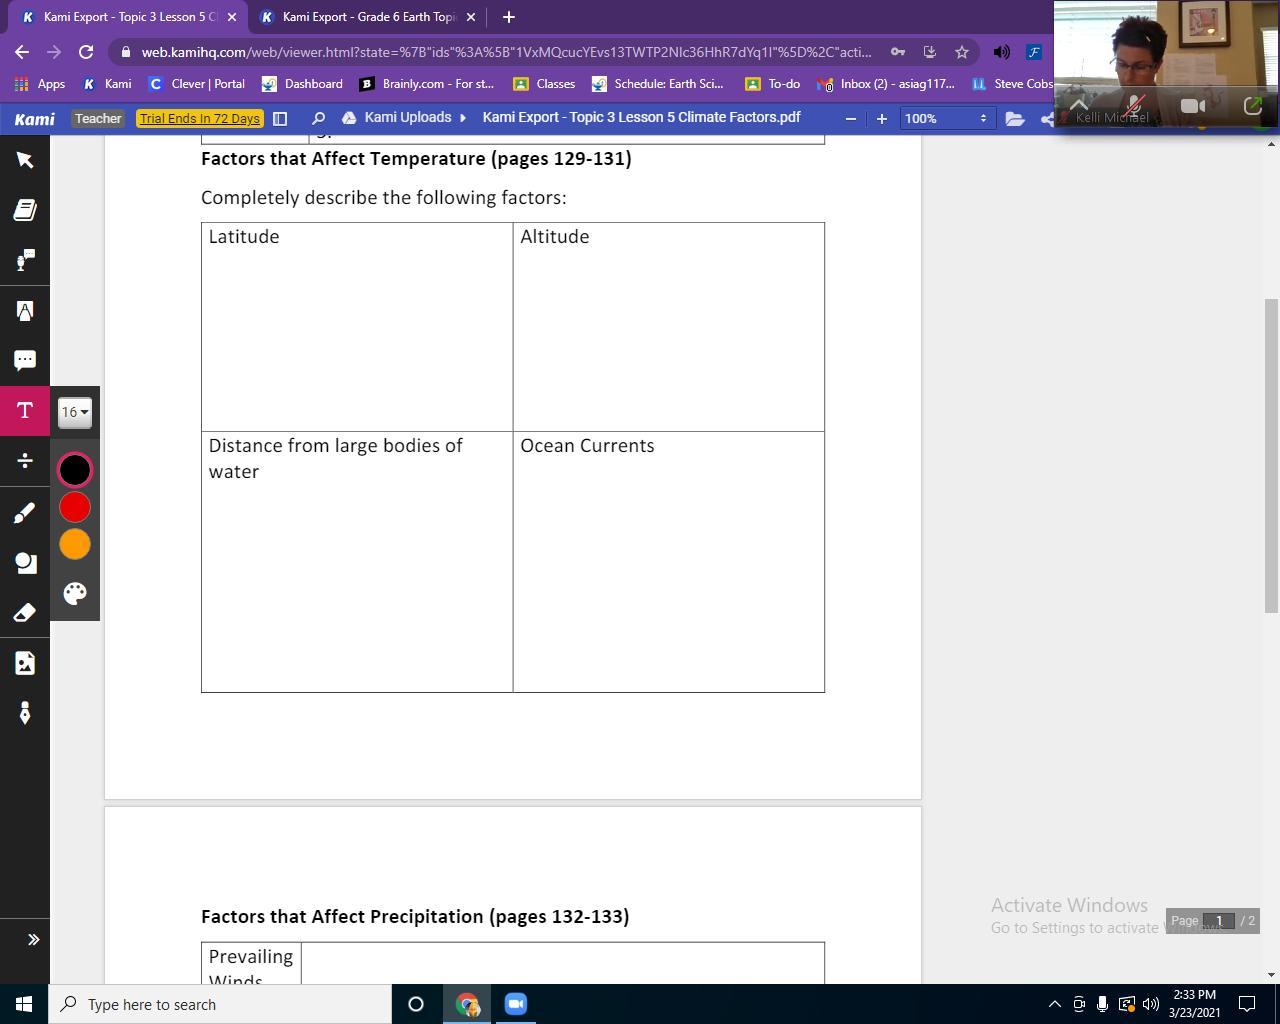Choose the Shapes tool
1280x1024 pixels.
point(25,562)
